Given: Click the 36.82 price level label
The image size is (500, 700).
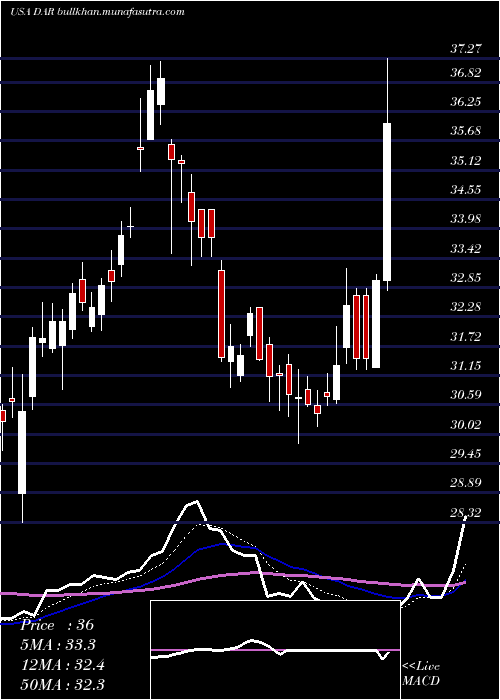Looking at the screenshot, I should (x=466, y=73).
